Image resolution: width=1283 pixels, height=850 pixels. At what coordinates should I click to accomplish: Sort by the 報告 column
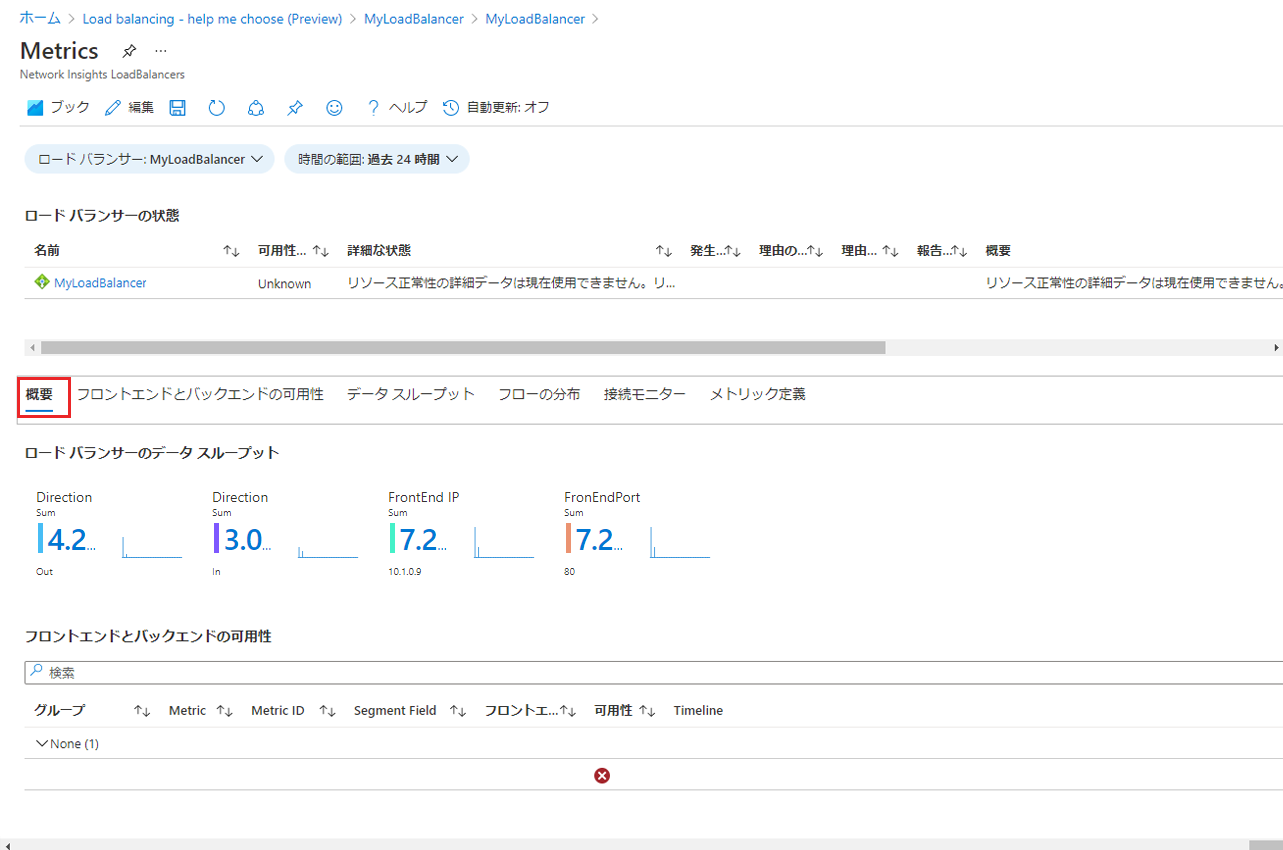[x=959, y=251]
